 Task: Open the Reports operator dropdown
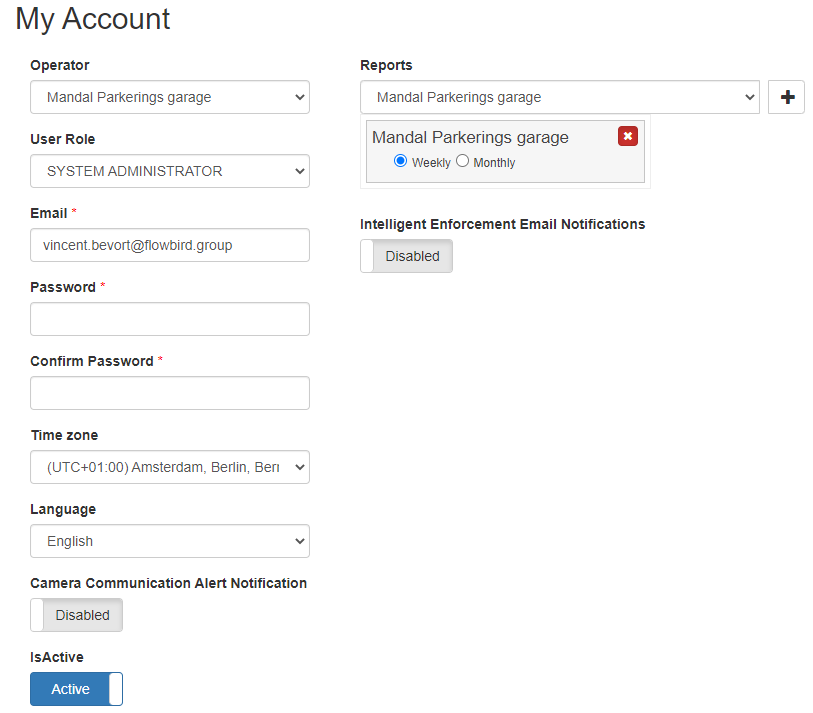tap(560, 97)
